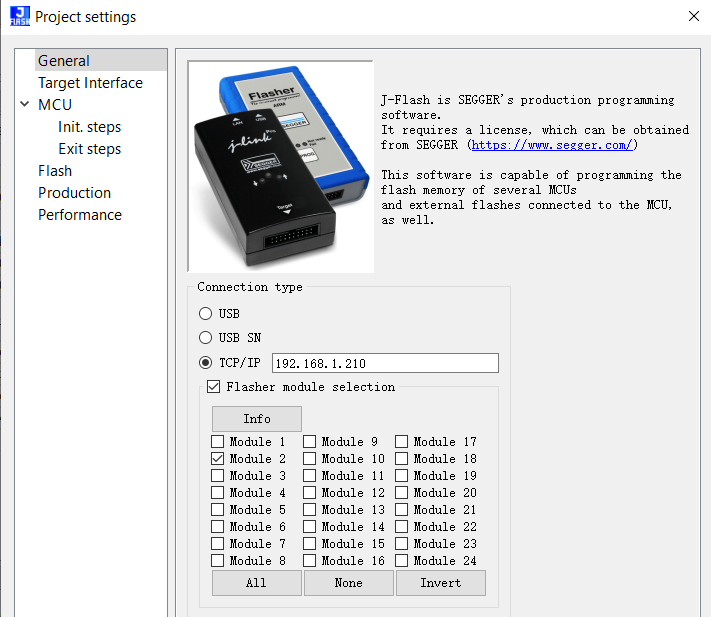The image size is (711, 617).
Task: Enable Module 11 checkbox
Action: 310,476
